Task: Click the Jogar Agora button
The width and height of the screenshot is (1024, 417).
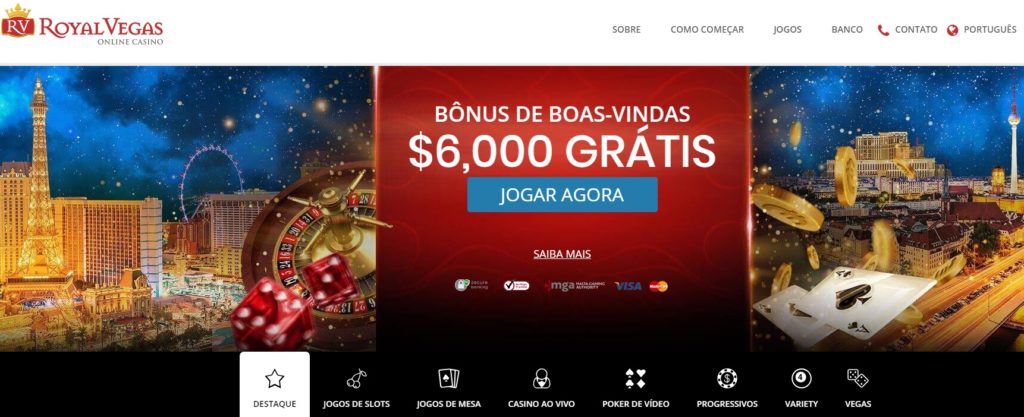Action: (562, 194)
